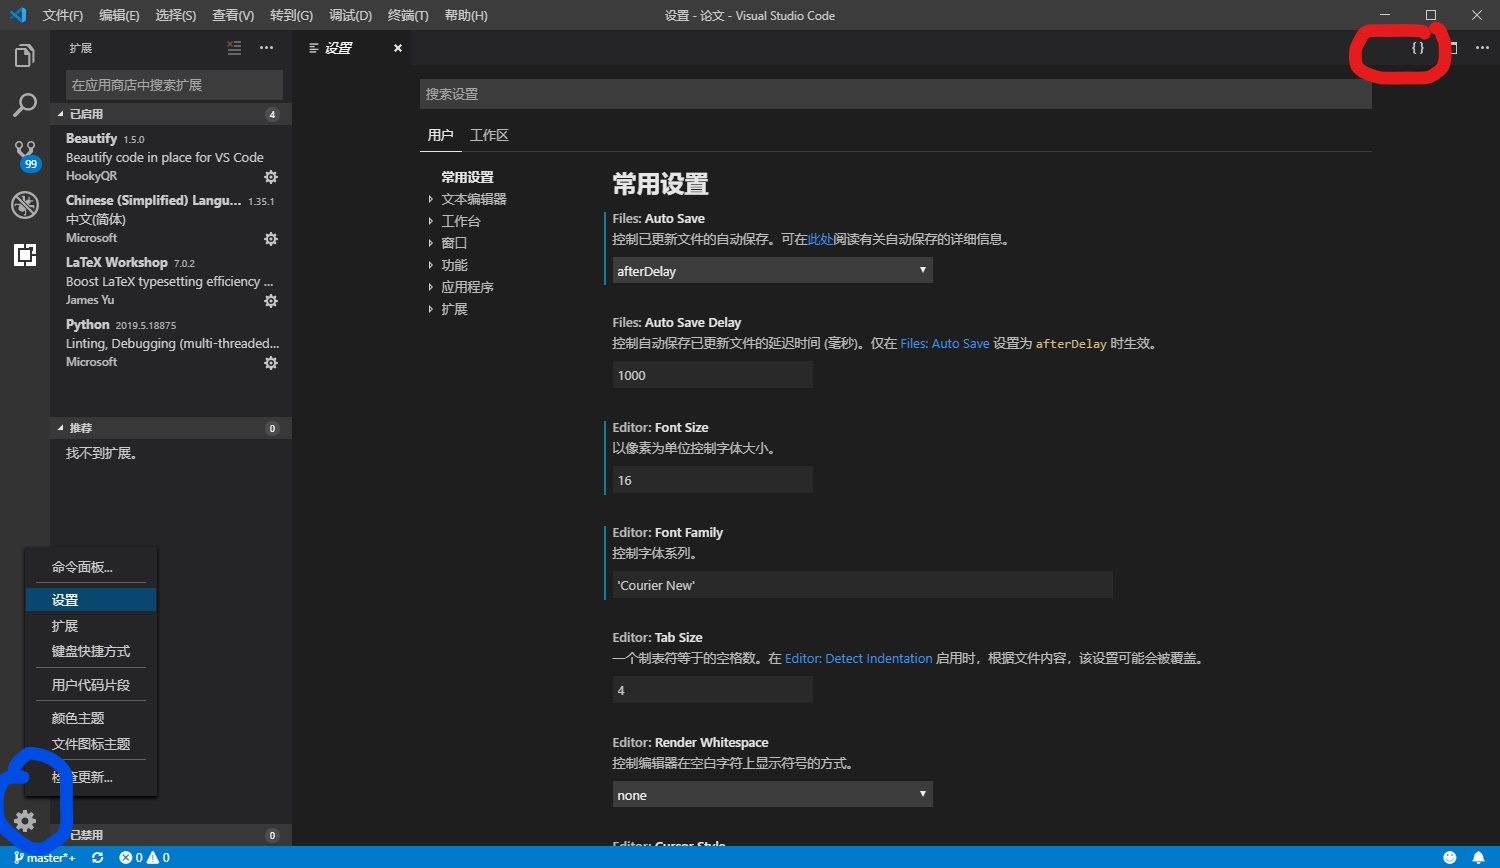Open the 查看(V) menu

point(233,15)
